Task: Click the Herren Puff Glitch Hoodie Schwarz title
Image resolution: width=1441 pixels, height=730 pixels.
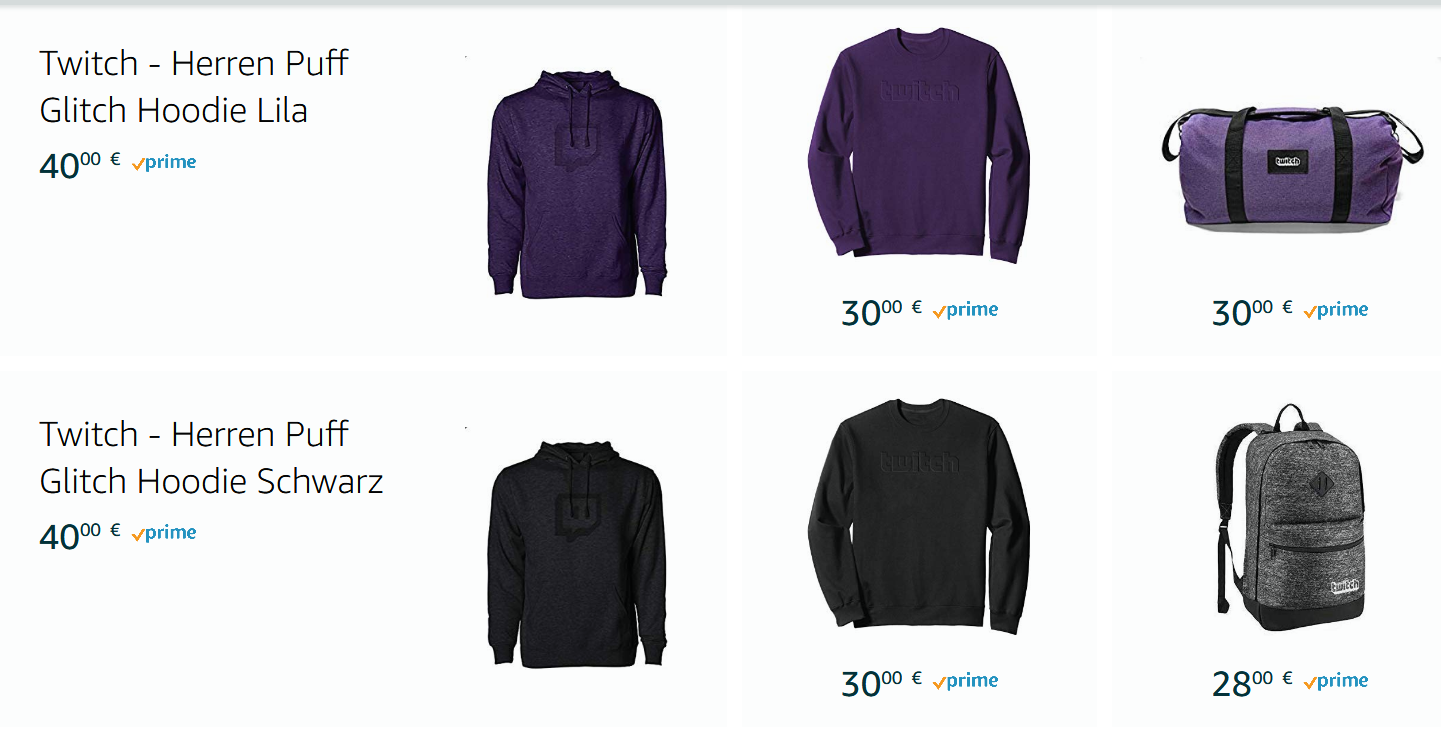Action: (x=211, y=457)
